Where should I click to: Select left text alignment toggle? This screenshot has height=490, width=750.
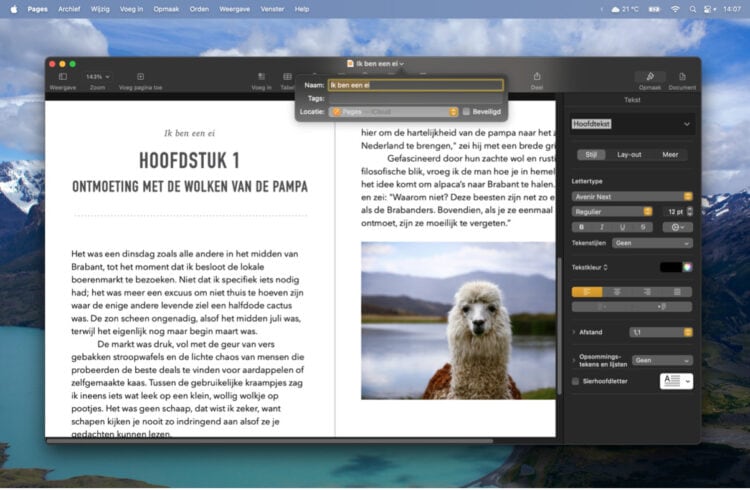tap(587, 291)
